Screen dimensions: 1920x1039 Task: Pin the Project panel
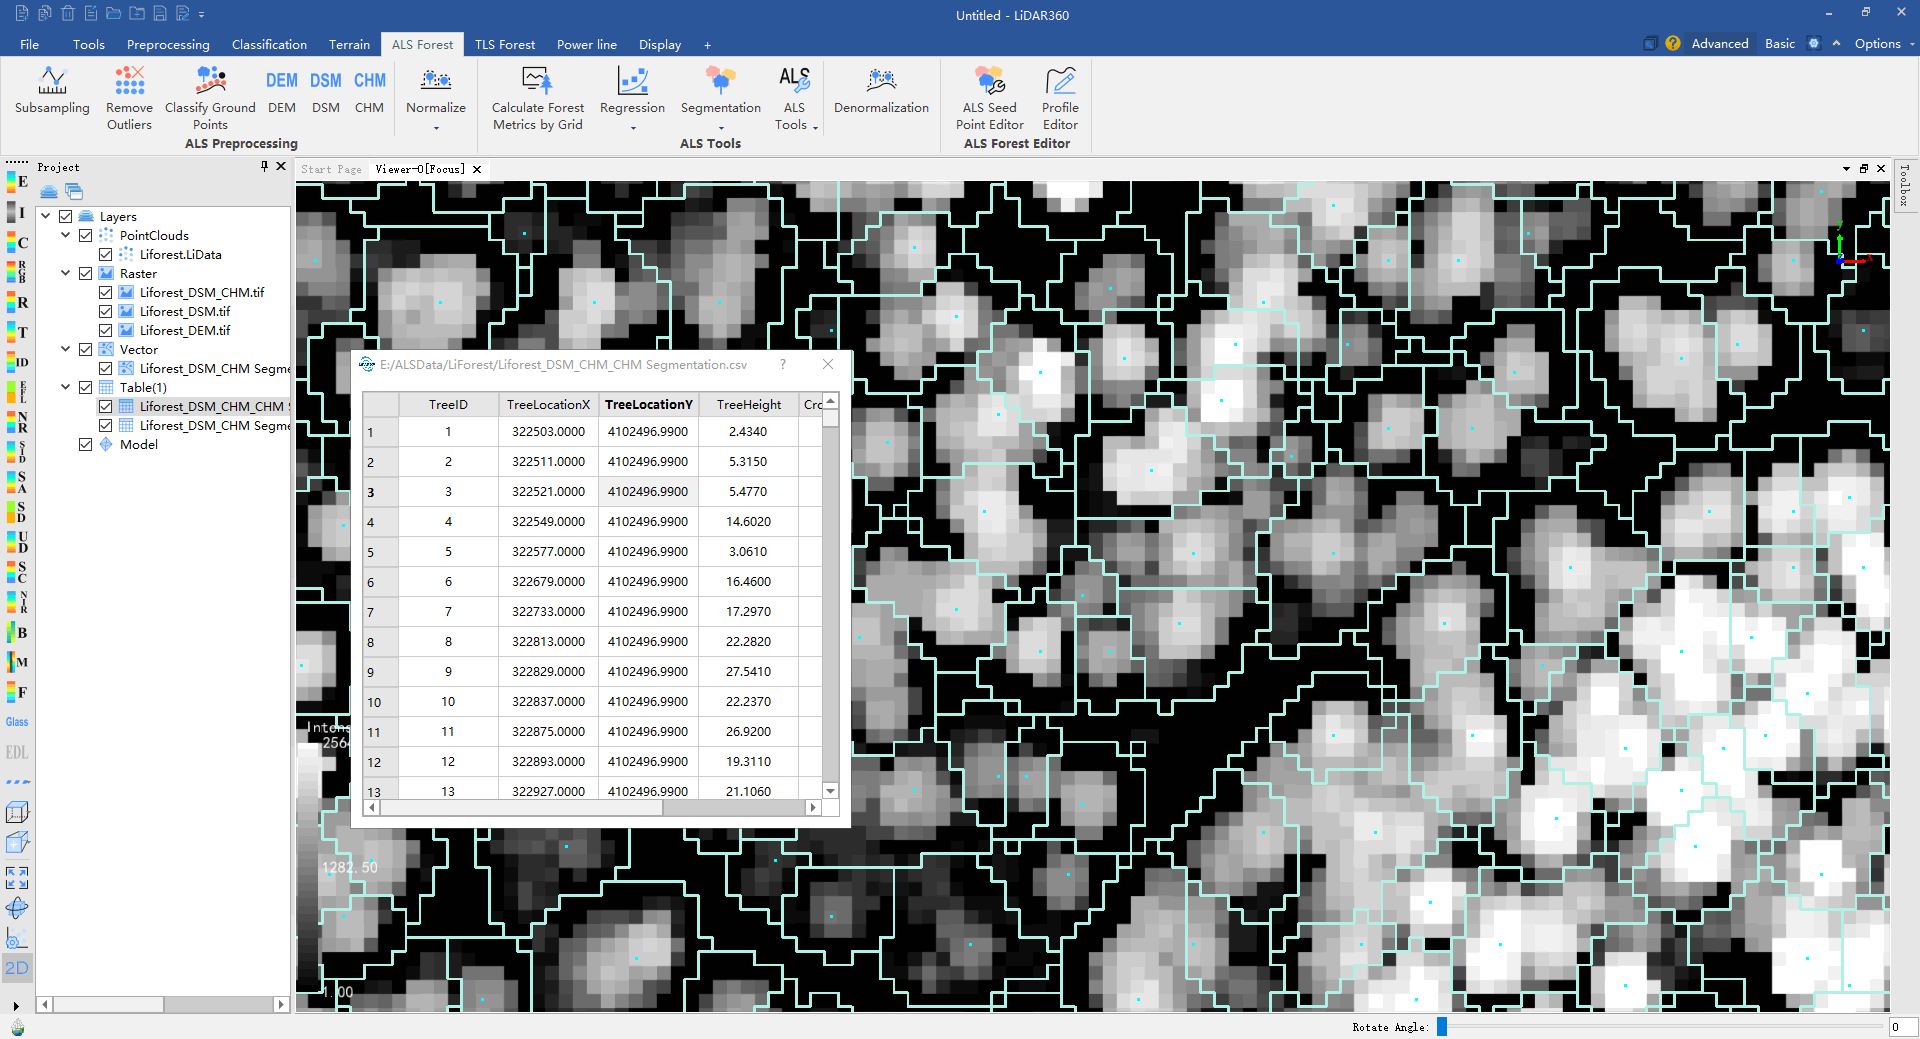pos(264,167)
